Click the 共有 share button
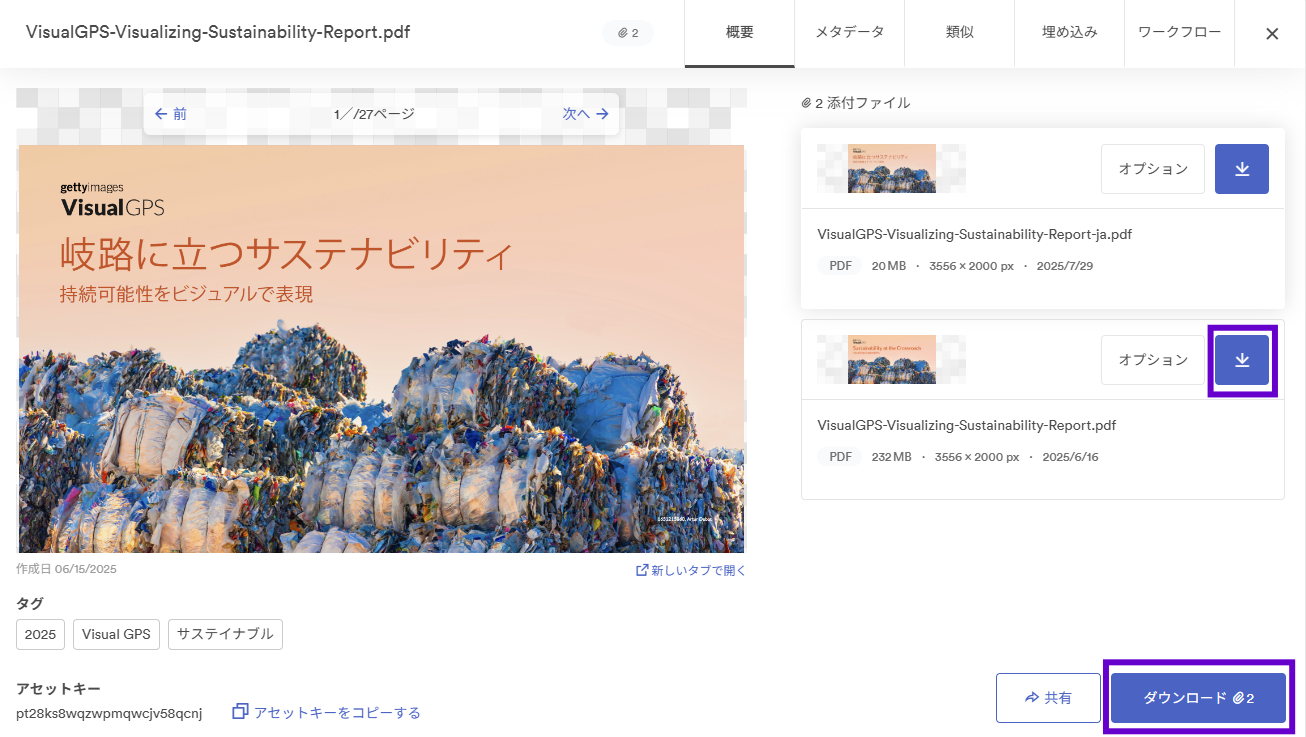1306x737 pixels. coord(1048,698)
